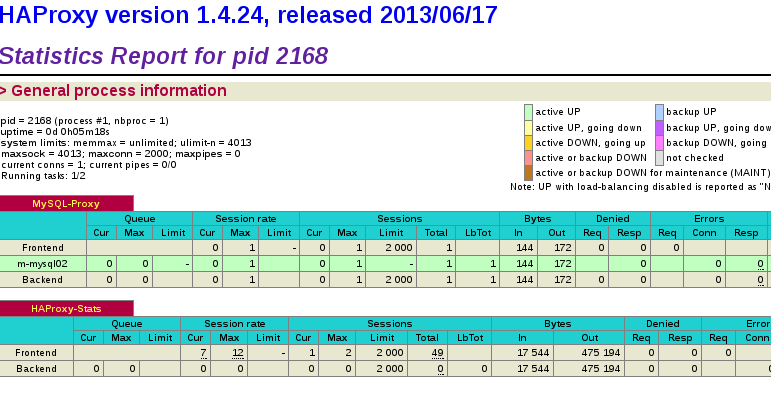Open the MySQL-Proxy table title link
The height and width of the screenshot is (407, 771).
pos(66,204)
